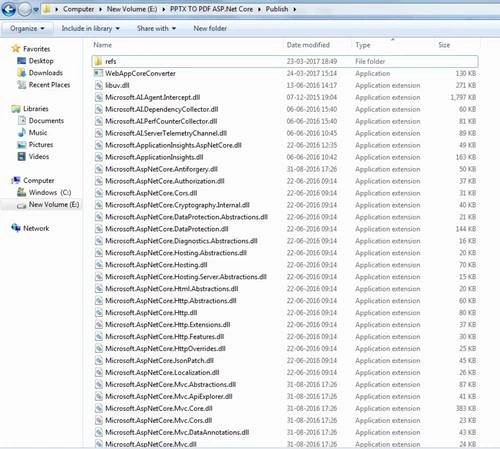
Task: Select Microsoft.AspNetCore.Http.Extensions.dll file name
Action: 168,325
